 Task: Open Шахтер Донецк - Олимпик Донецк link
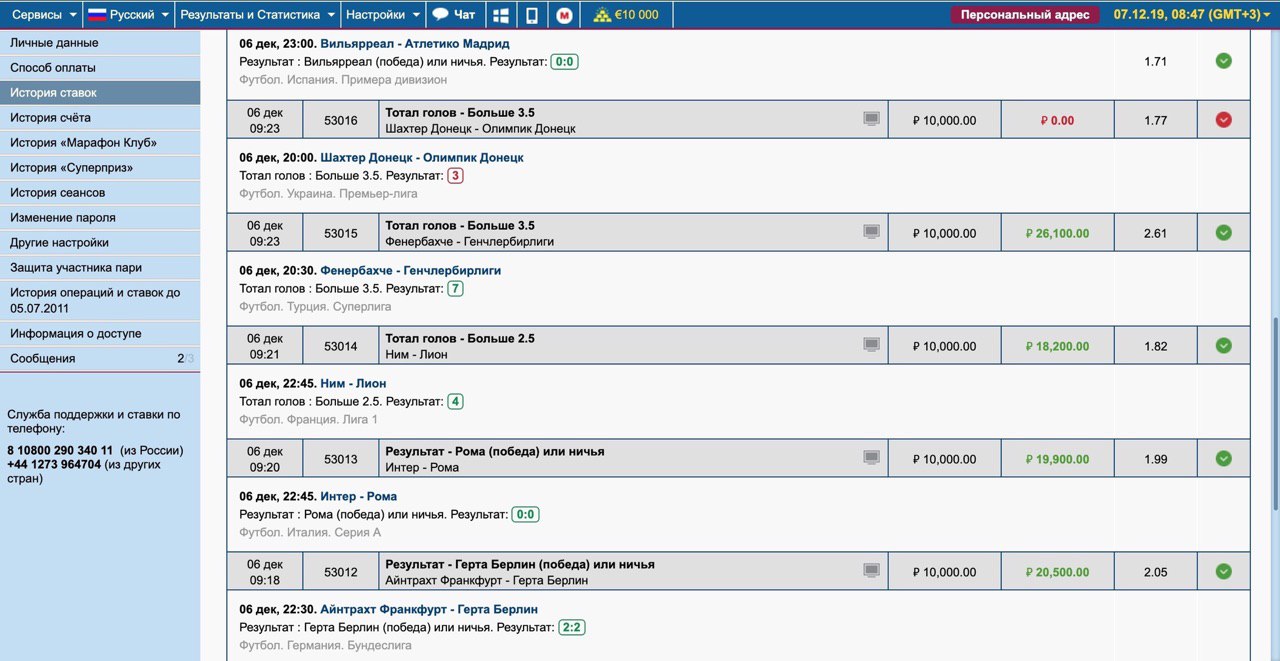click(421, 157)
